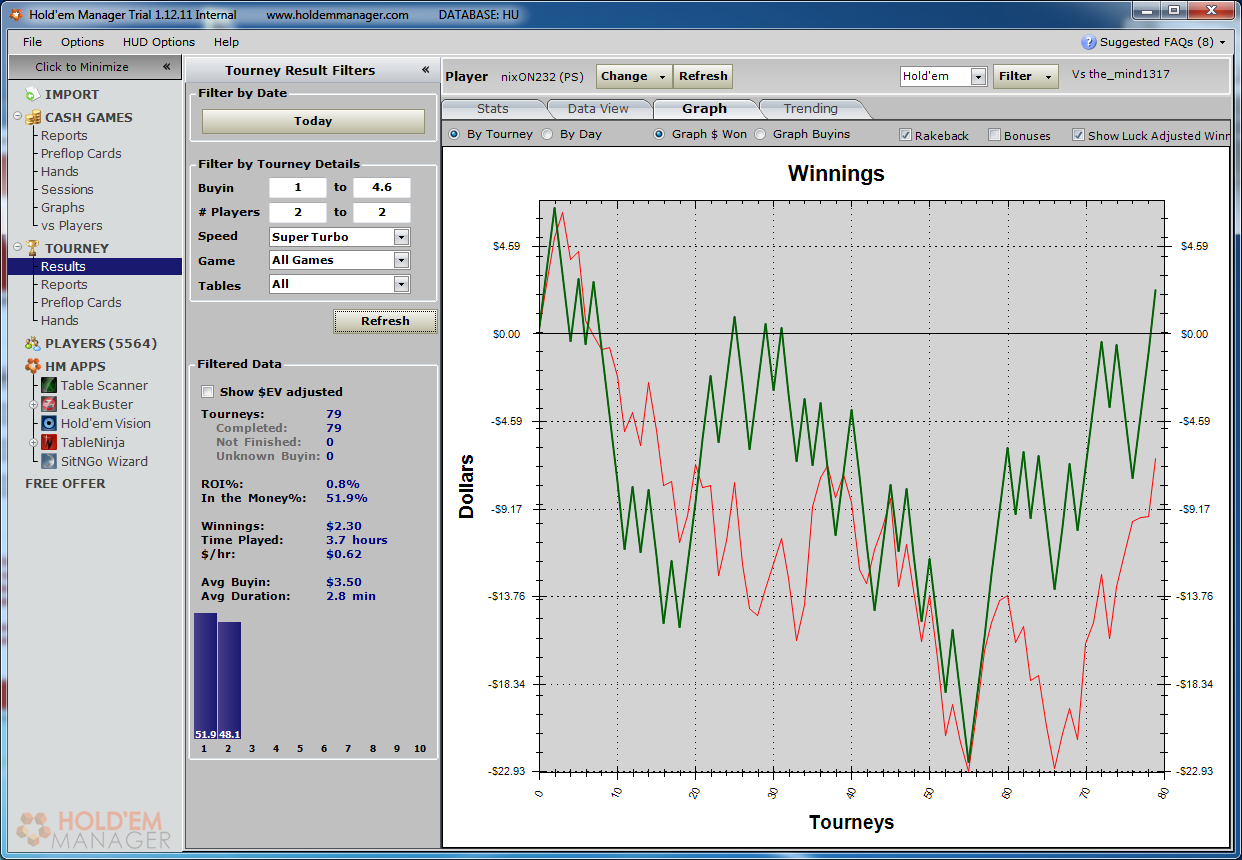
Task: Open the Speed dropdown set to Super Turbo
Action: click(401, 237)
